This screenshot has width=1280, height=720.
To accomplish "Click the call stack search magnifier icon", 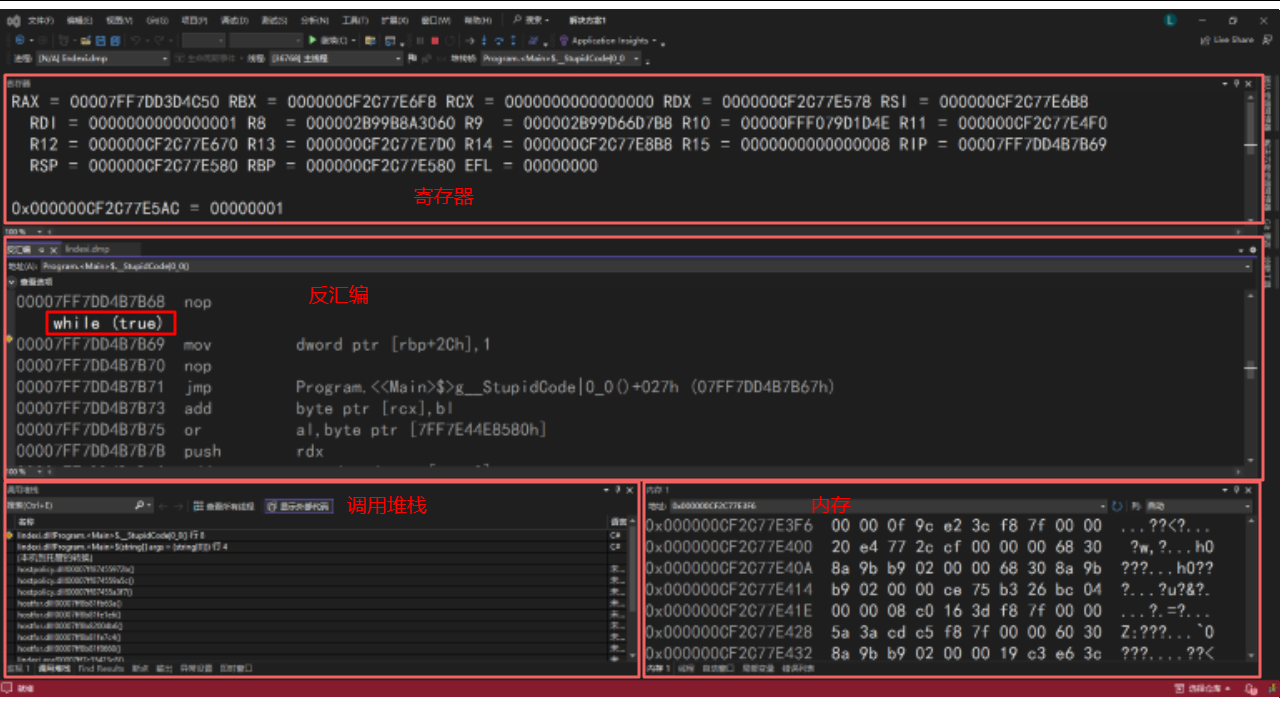I will point(138,506).
